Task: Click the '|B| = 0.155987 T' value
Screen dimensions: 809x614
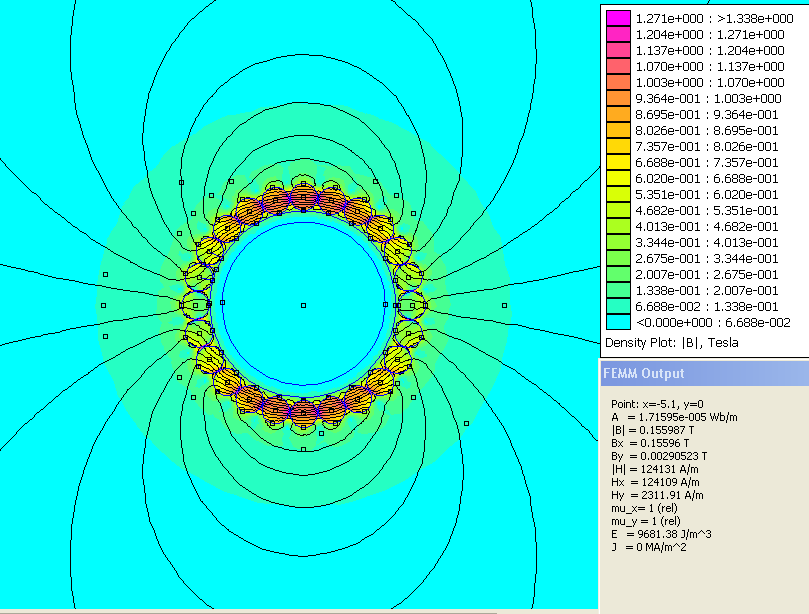Action: click(653, 430)
